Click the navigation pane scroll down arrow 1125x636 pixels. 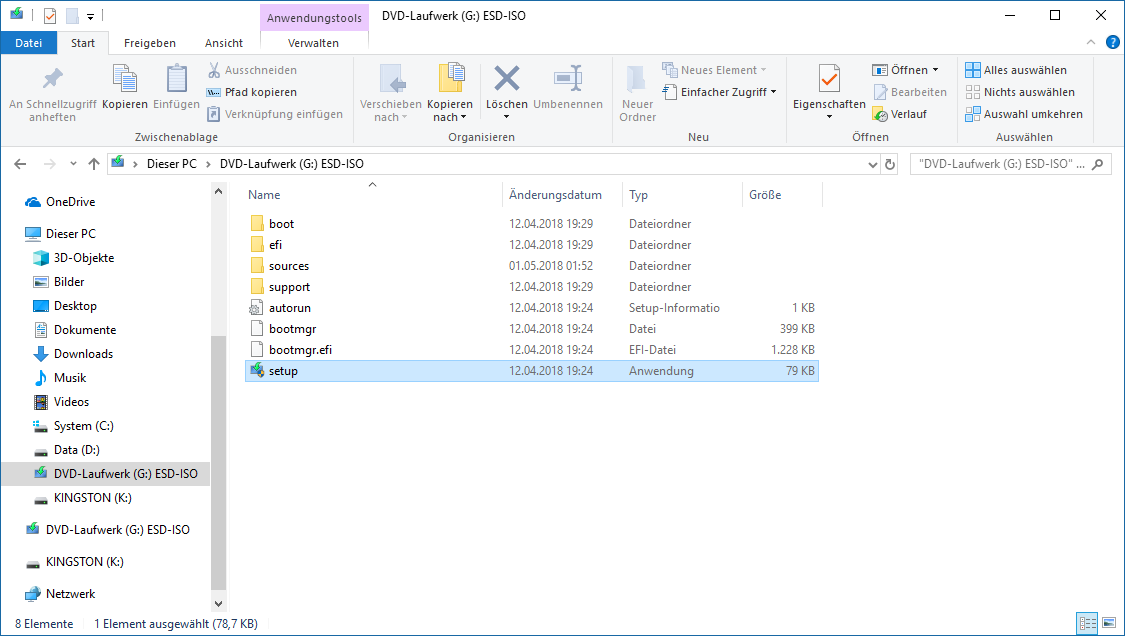218,604
